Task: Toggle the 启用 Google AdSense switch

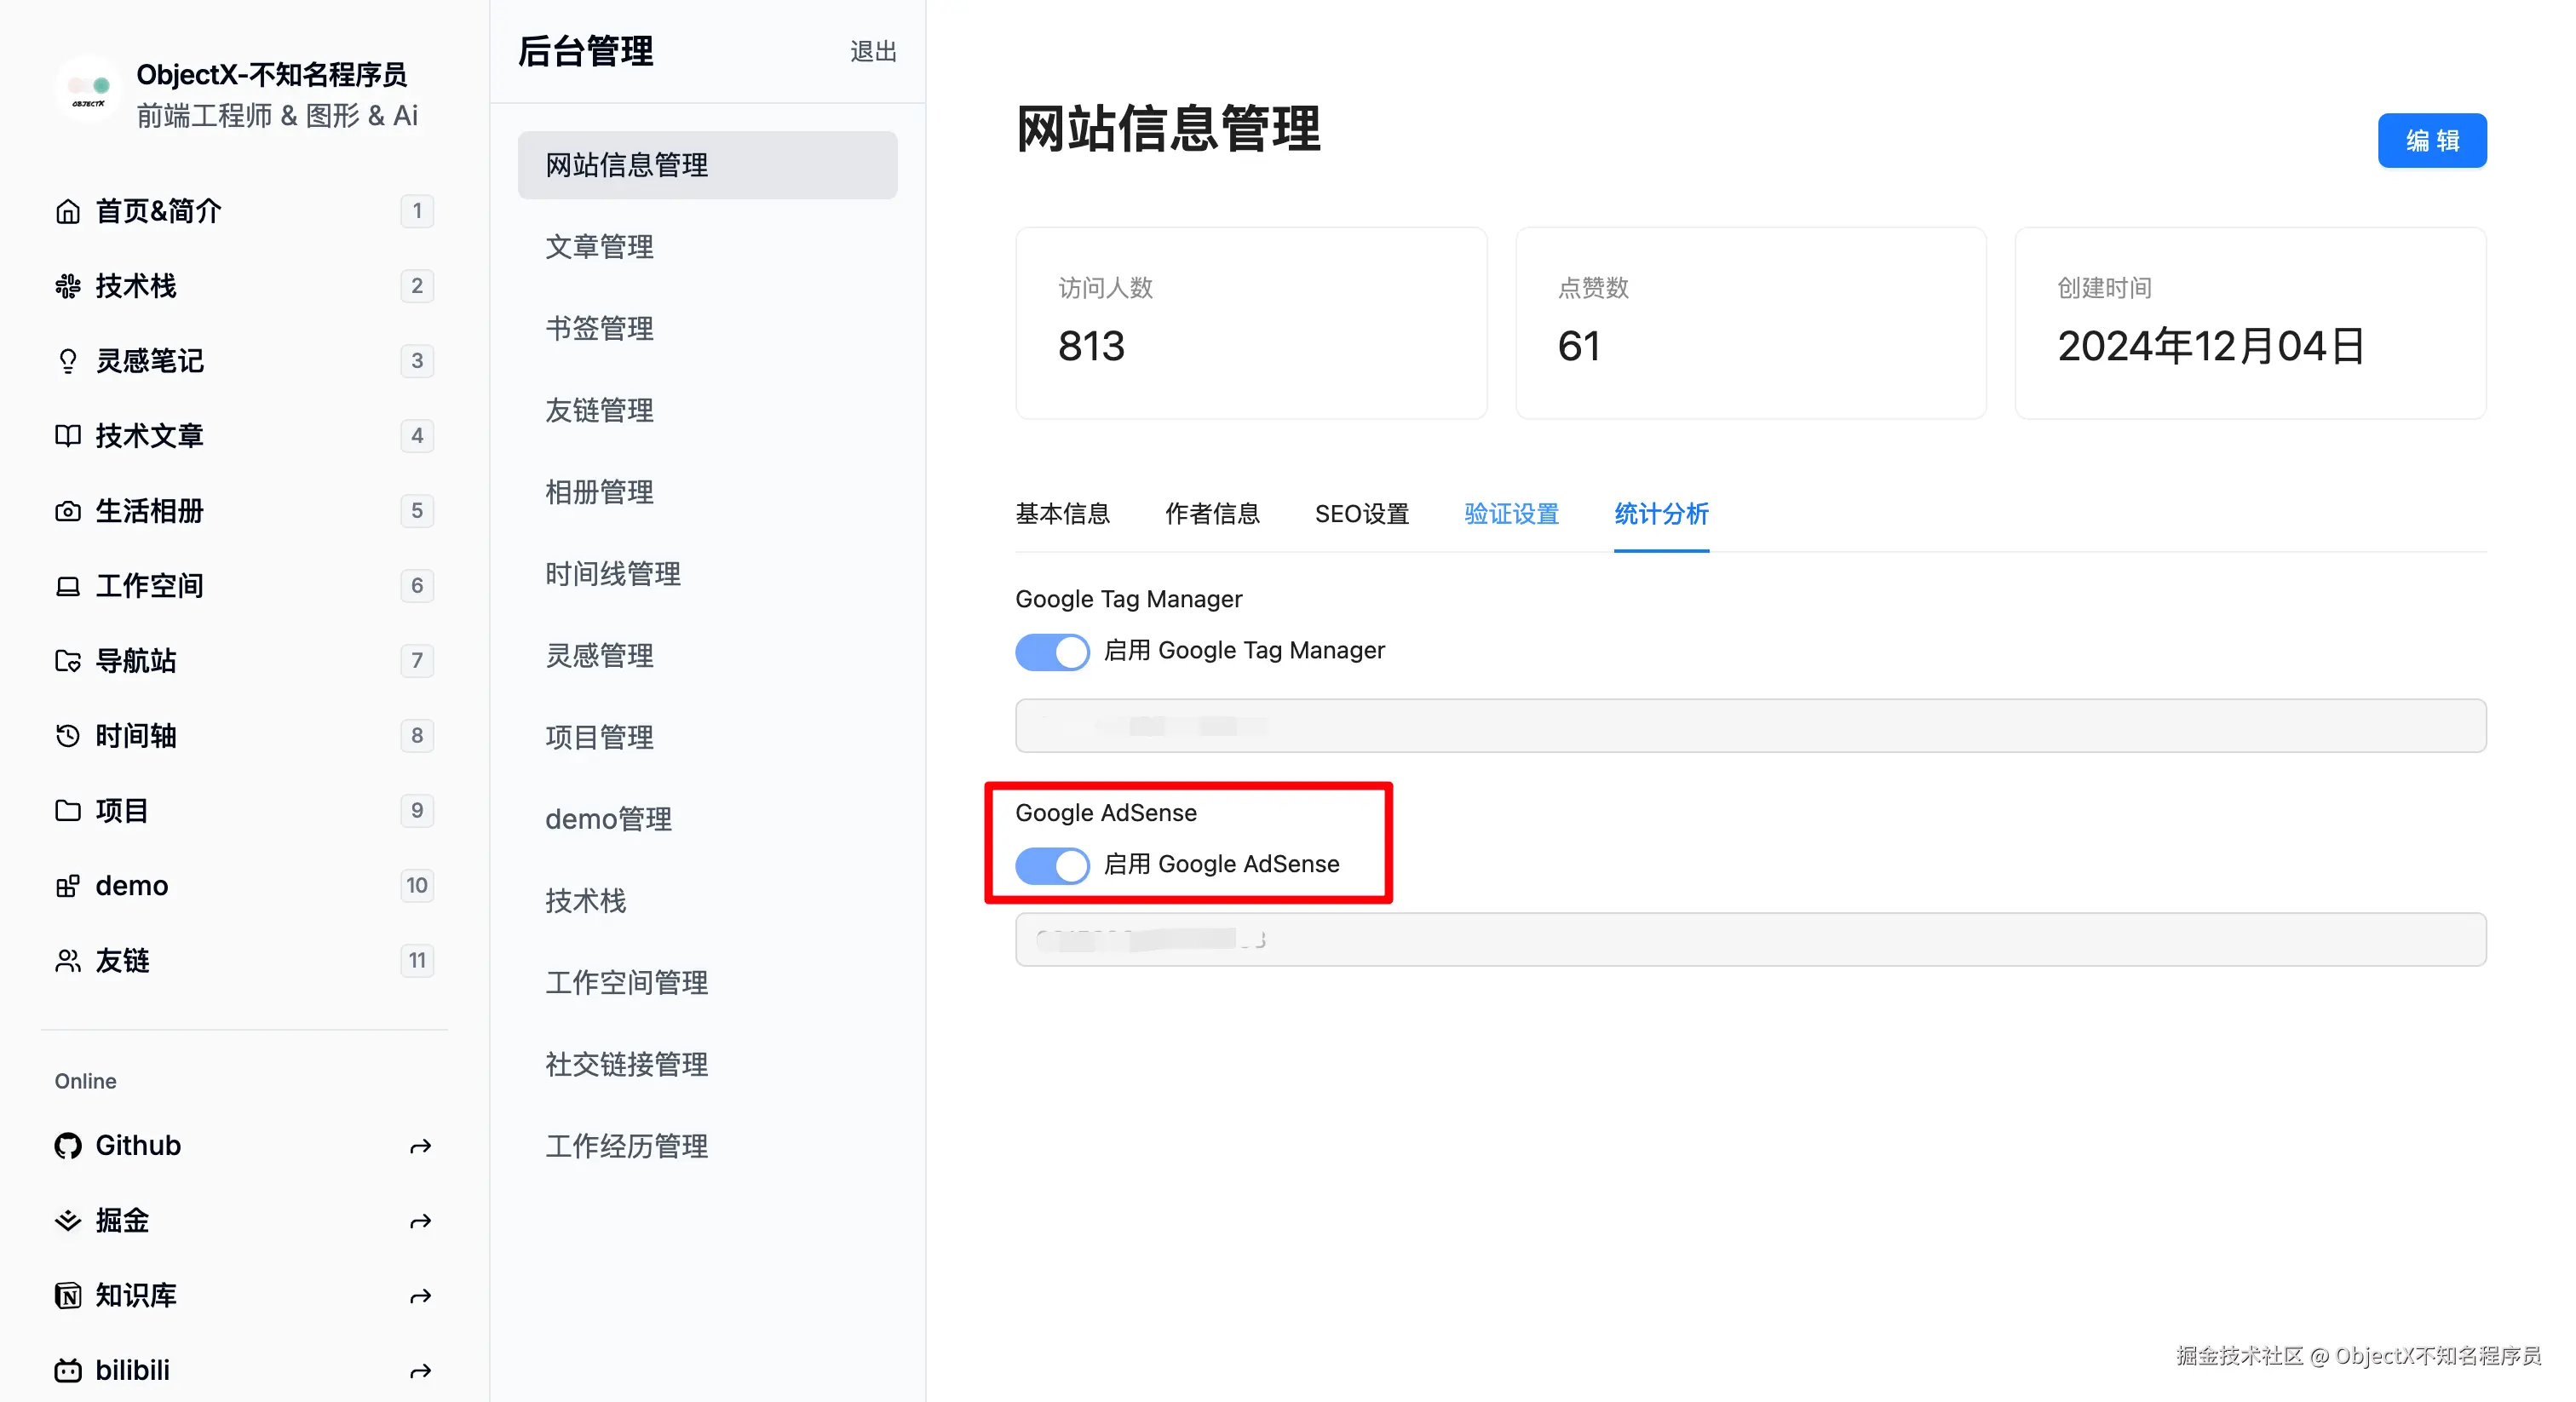Action: (1052, 865)
